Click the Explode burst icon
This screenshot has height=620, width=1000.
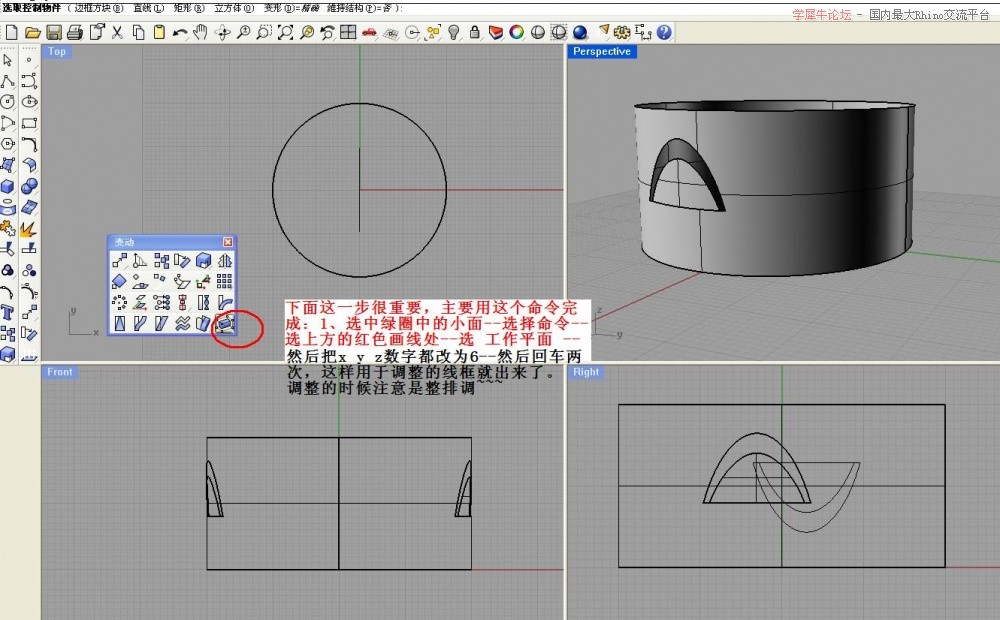(x=29, y=228)
